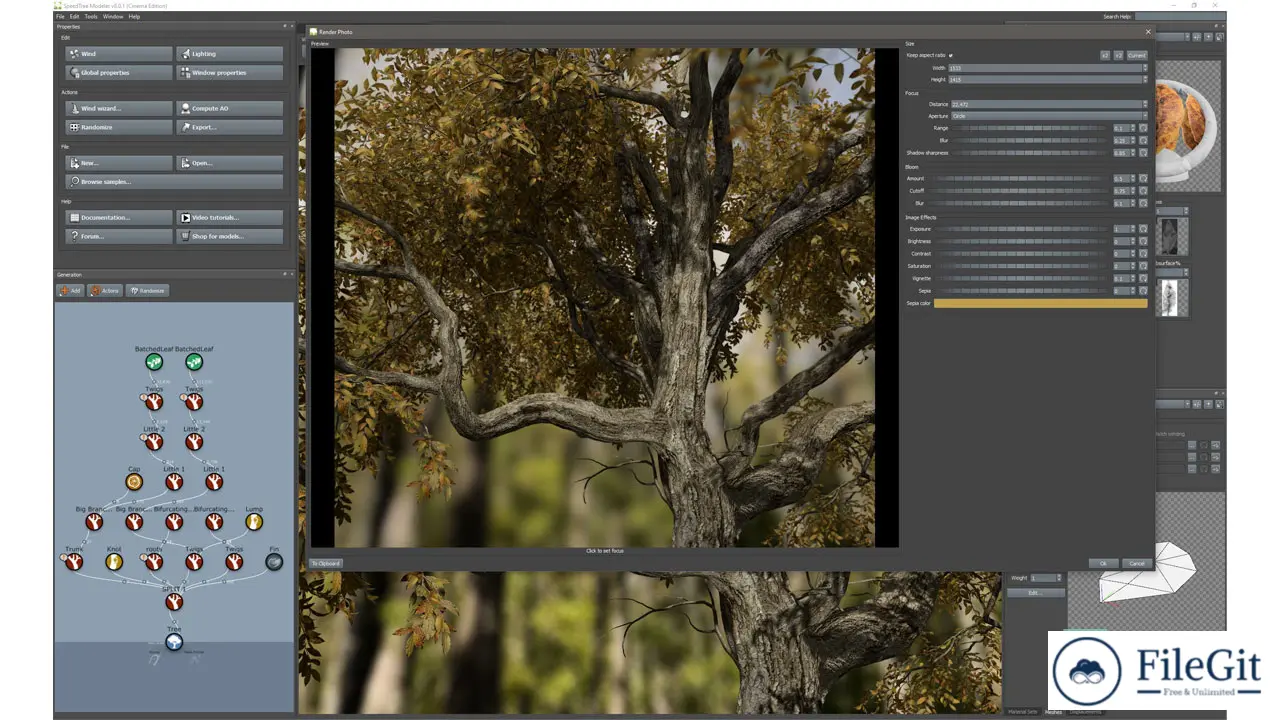The width and height of the screenshot is (1280, 720).
Task: Click the Wind button
Action: 119,54
